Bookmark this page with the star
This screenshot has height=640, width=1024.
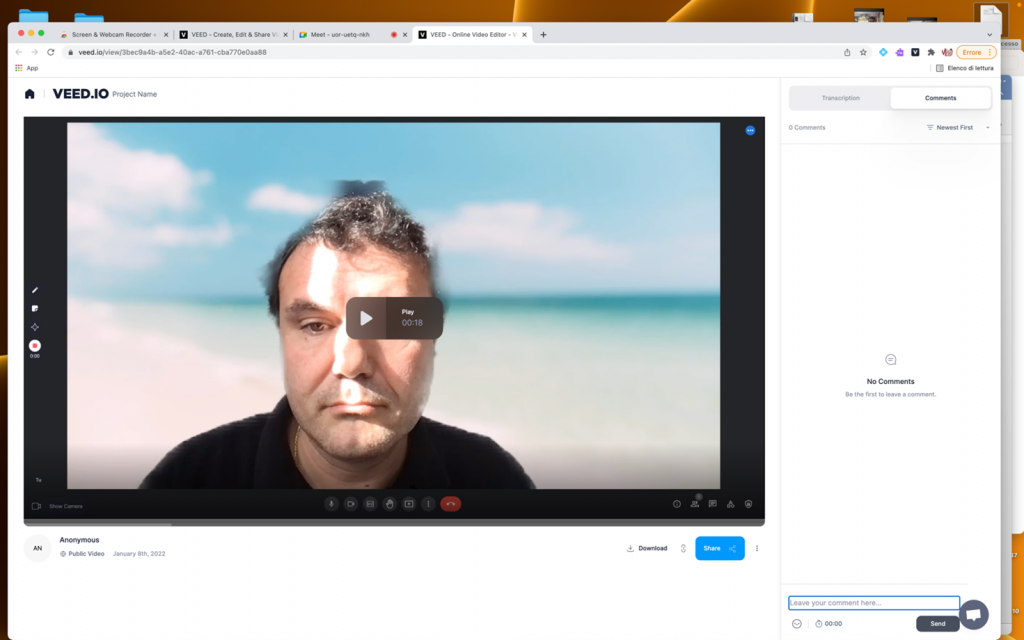click(863, 52)
